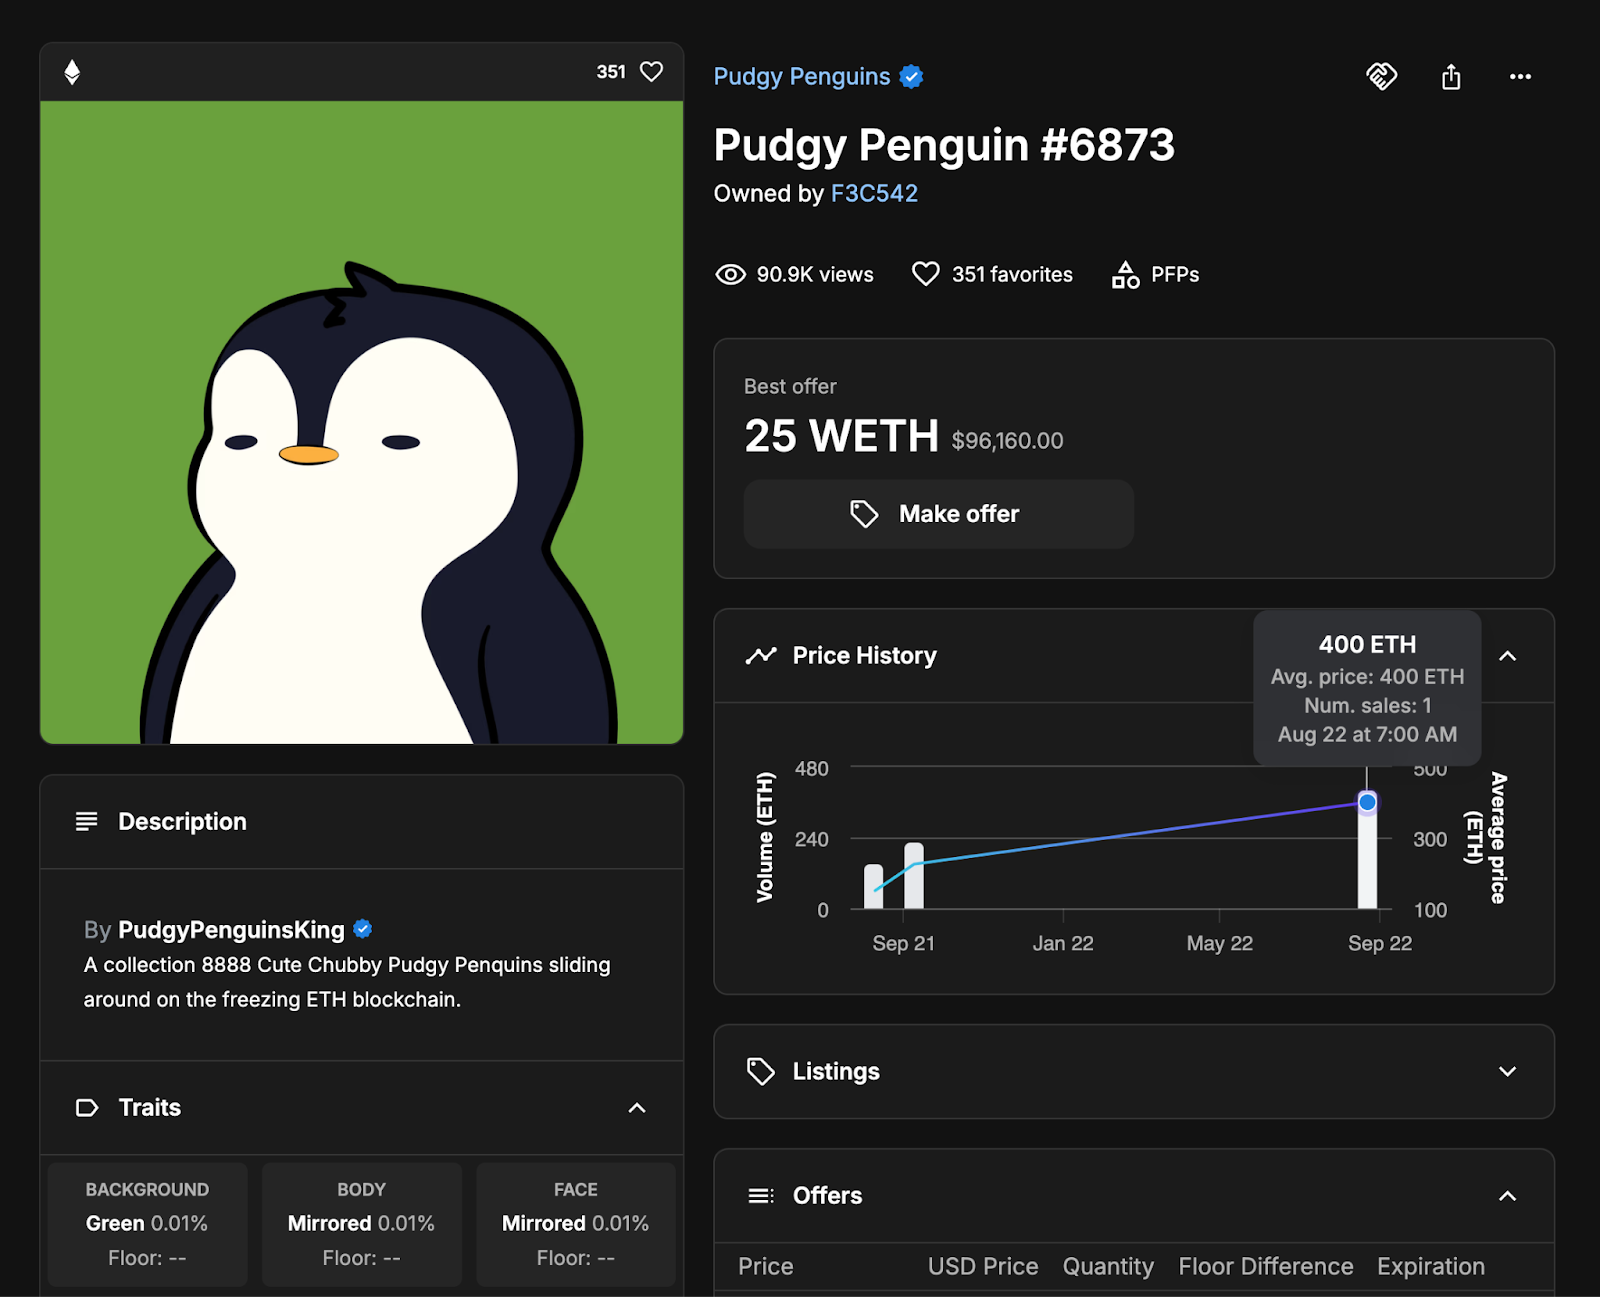Click verified badge beside PudgyPenguinsKing
This screenshot has height=1297, width=1600.
(363, 929)
